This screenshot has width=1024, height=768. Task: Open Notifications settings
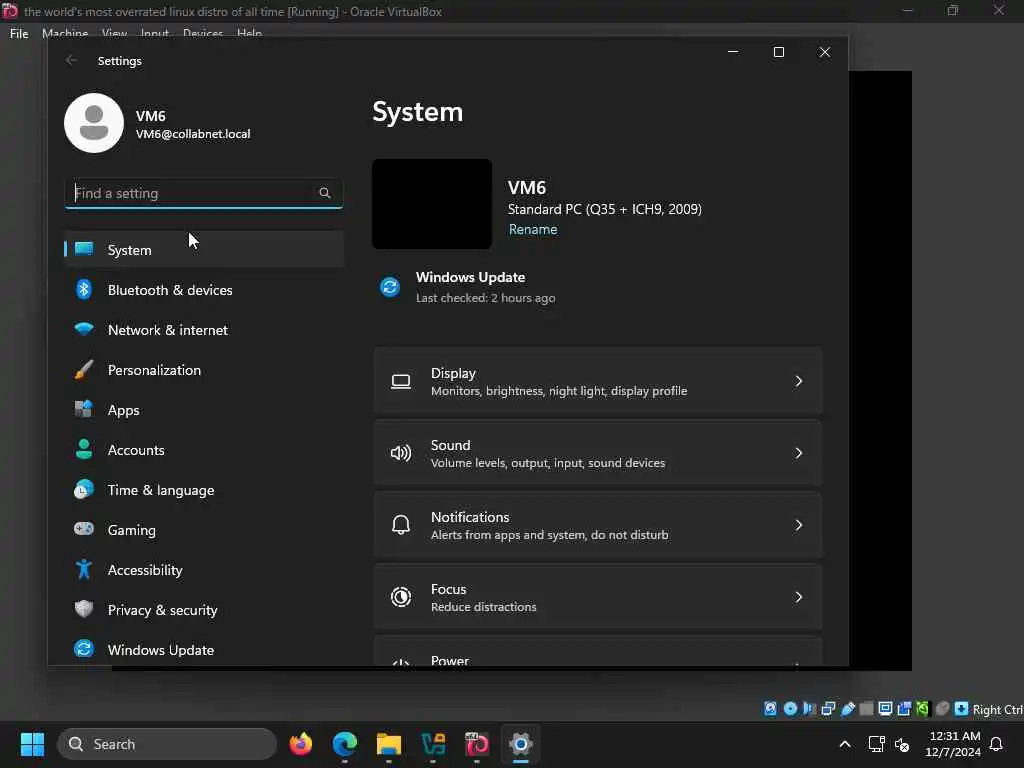tap(598, 525)
